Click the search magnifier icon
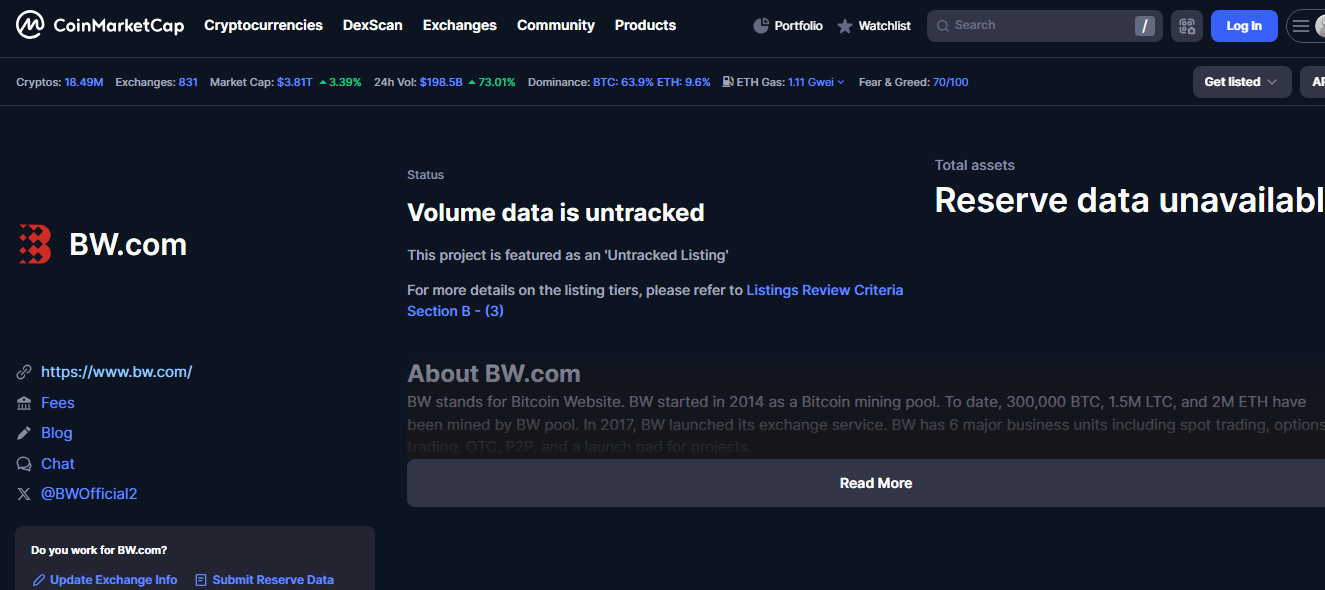 click(943, 25)
